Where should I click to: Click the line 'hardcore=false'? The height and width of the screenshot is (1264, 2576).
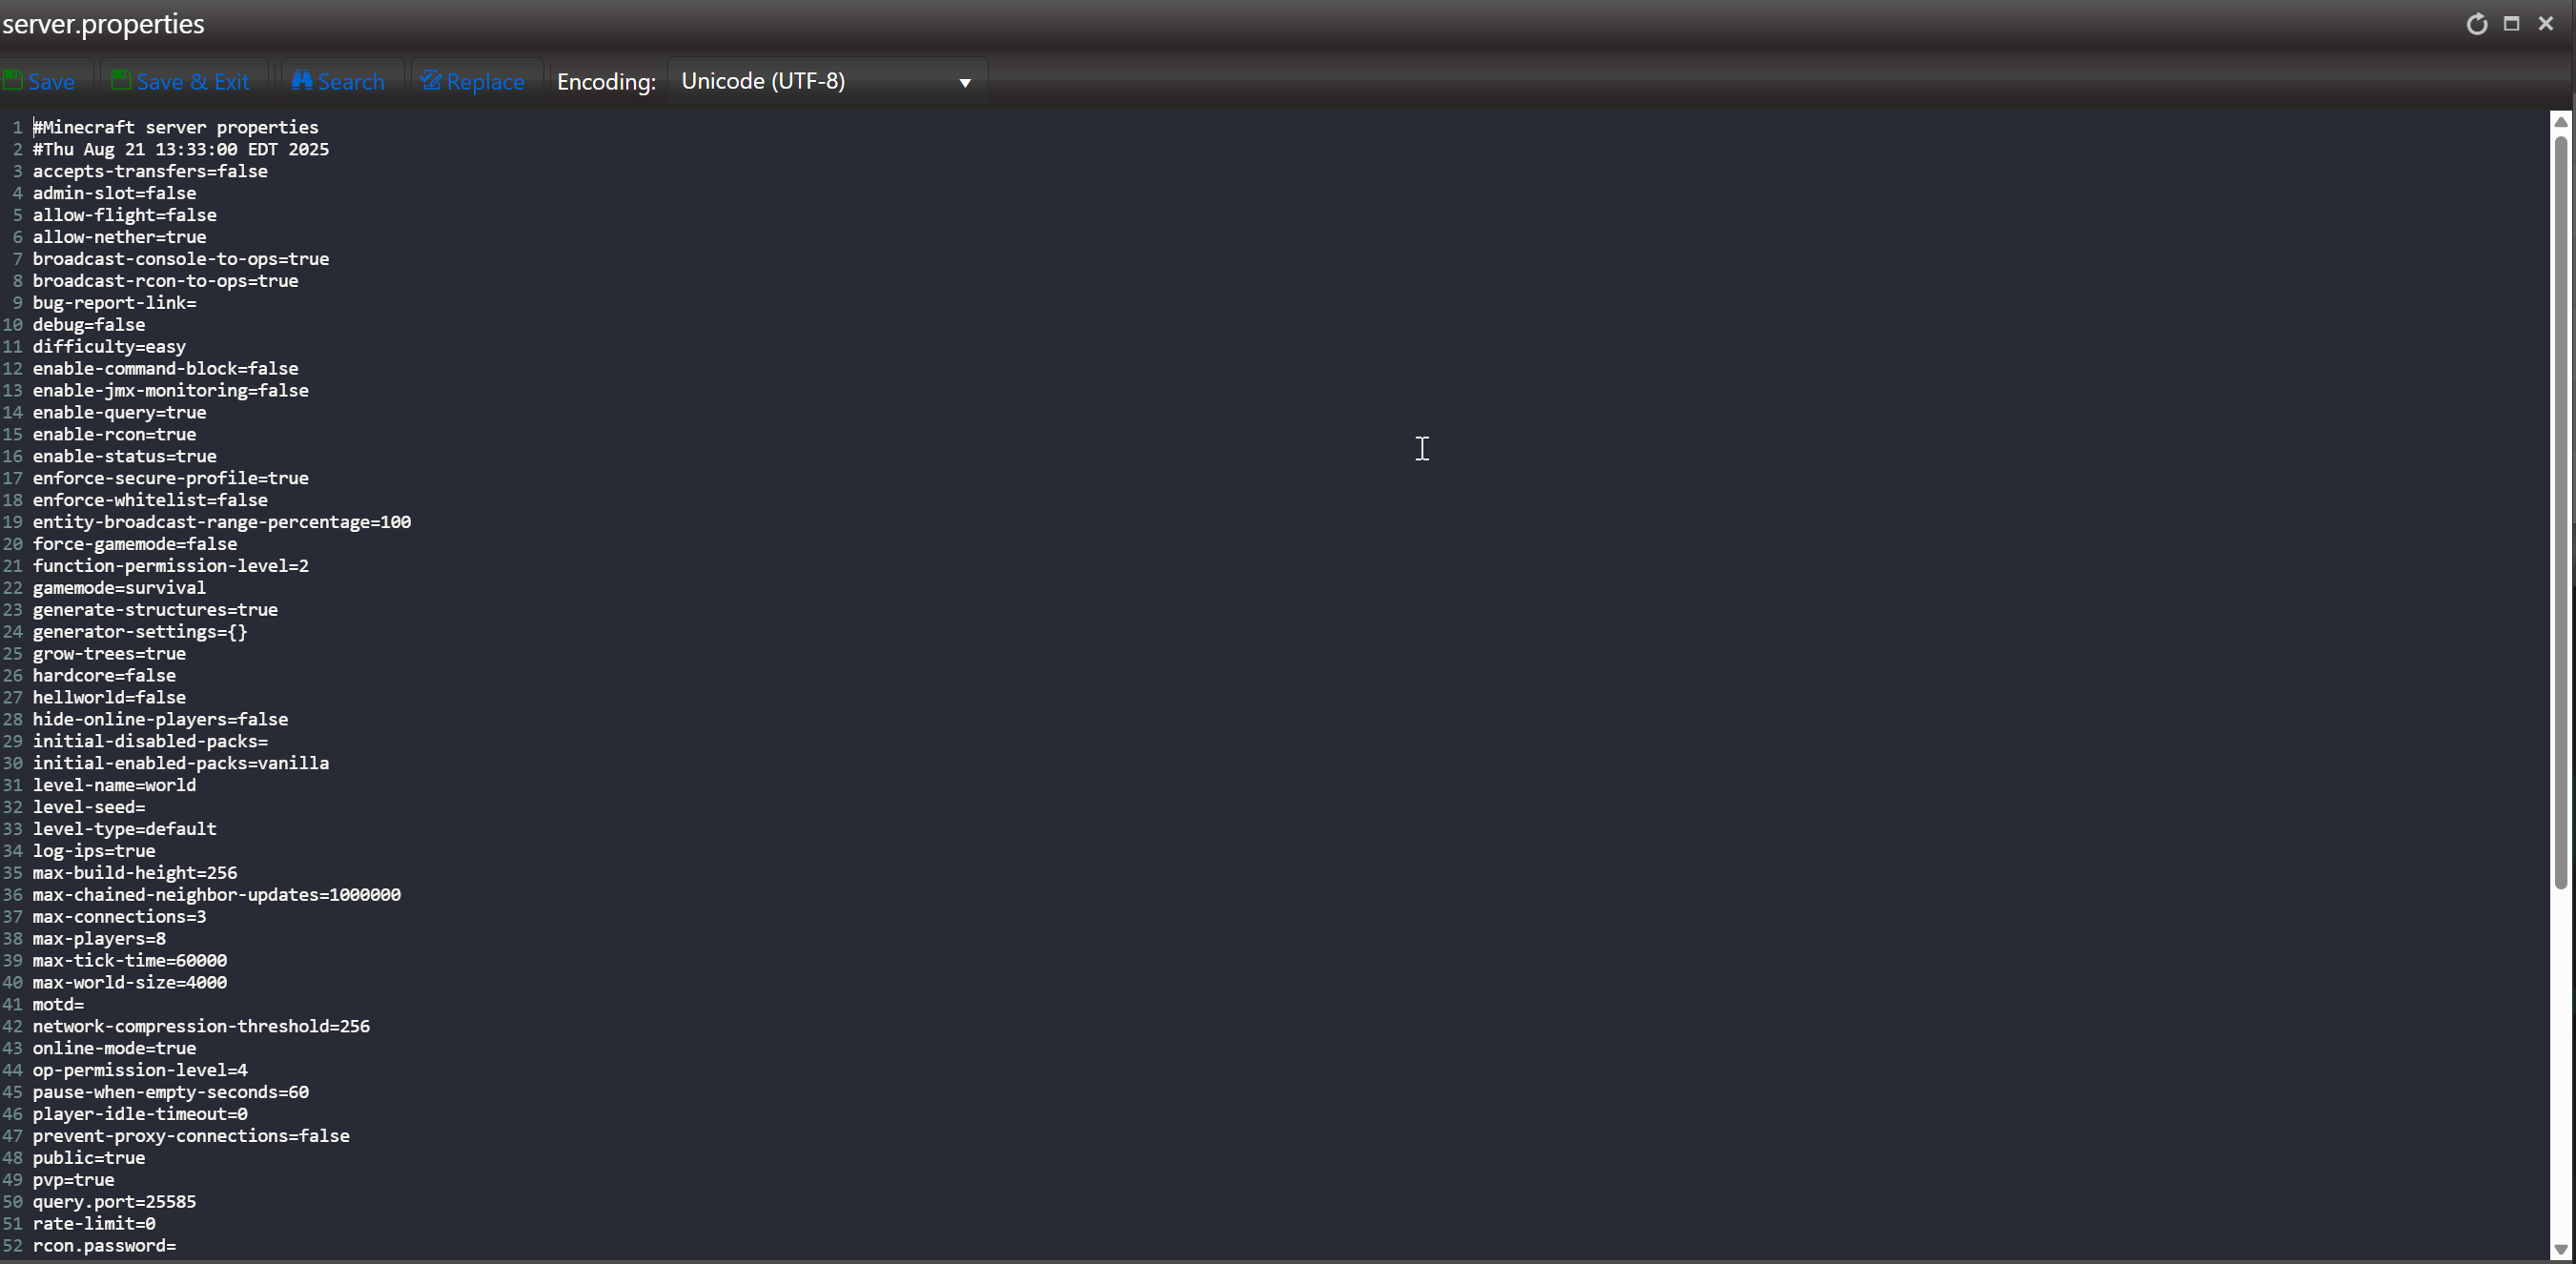click(x=104, y=676)
